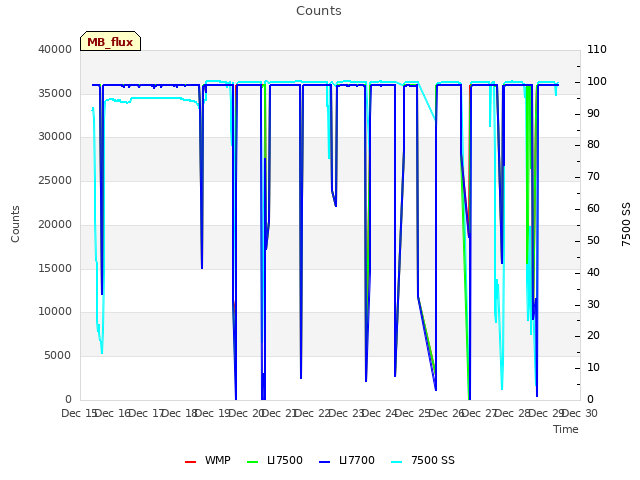Viewport: 640px width, 480px height.
Task: Click the 50 right axis tick label
Action: [593, 240]
